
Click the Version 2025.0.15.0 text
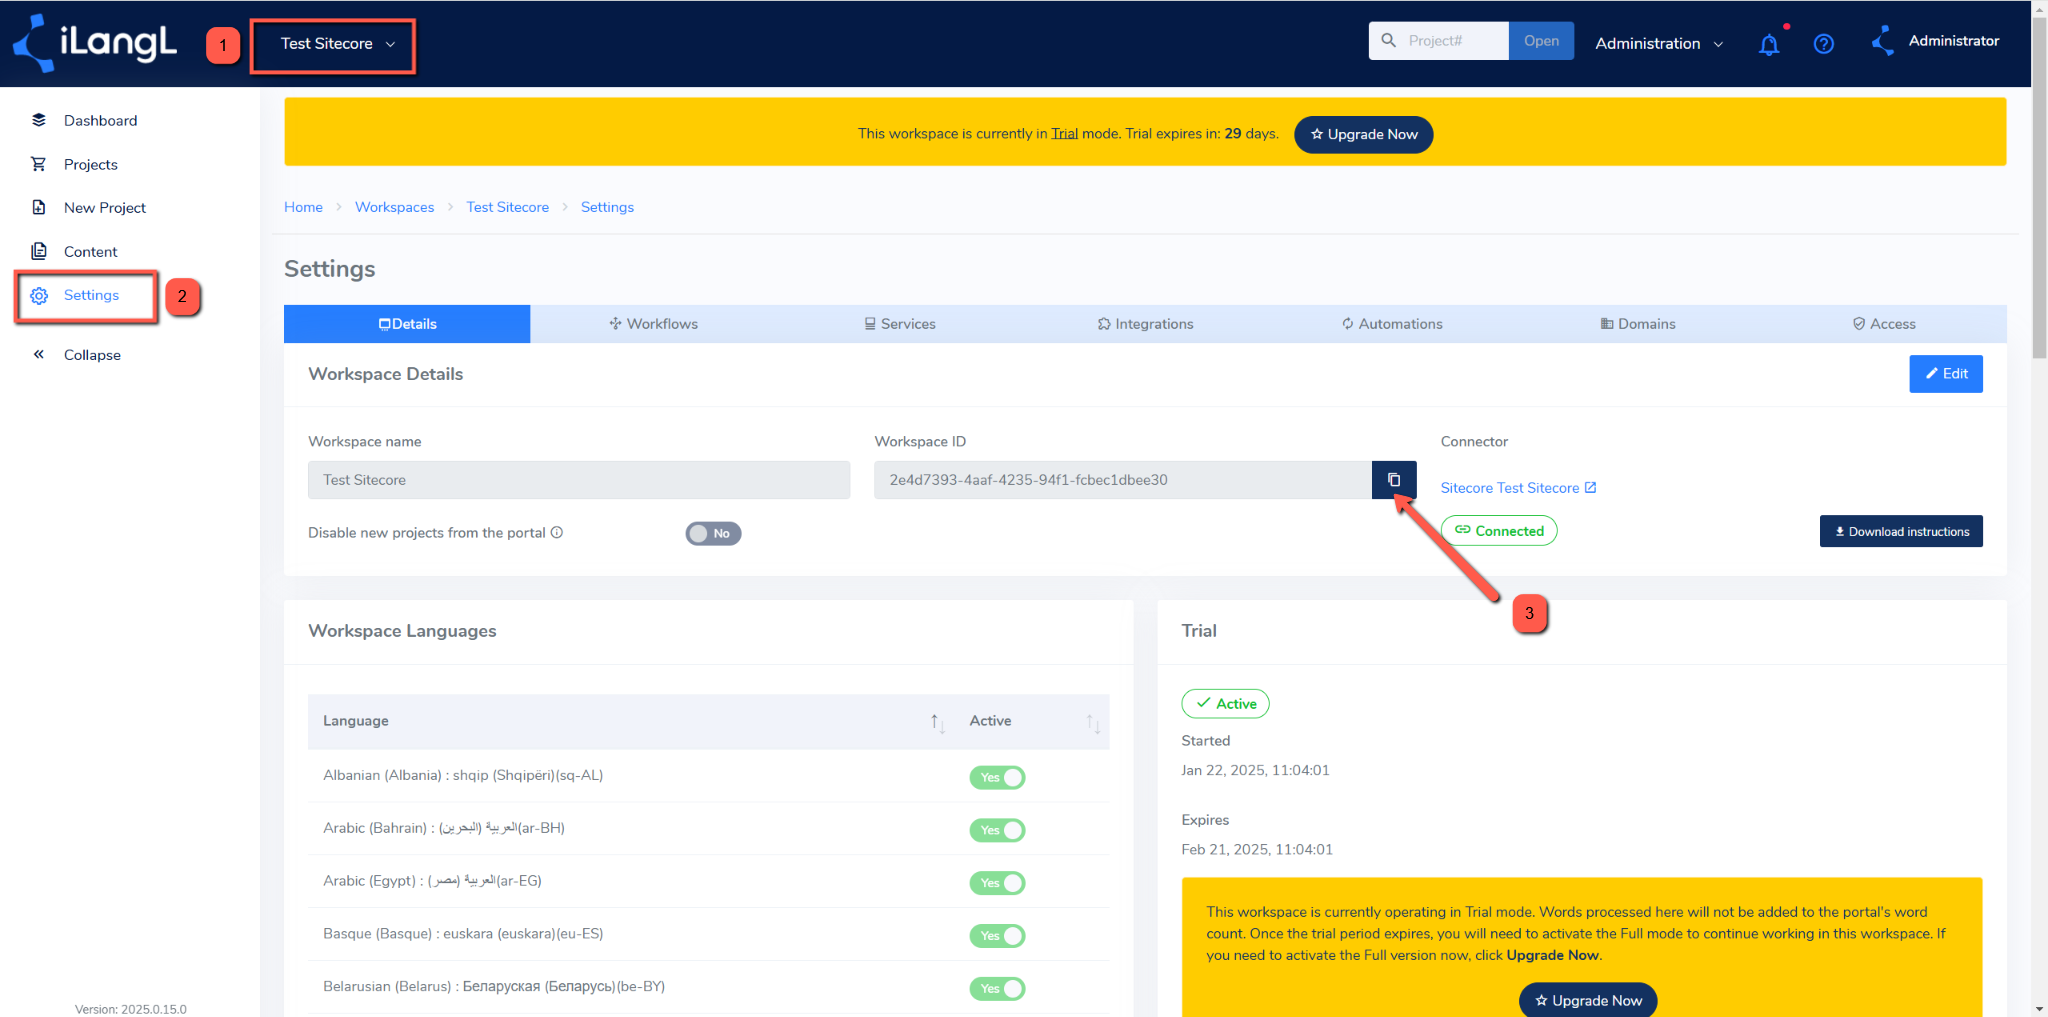(130, 1009)
